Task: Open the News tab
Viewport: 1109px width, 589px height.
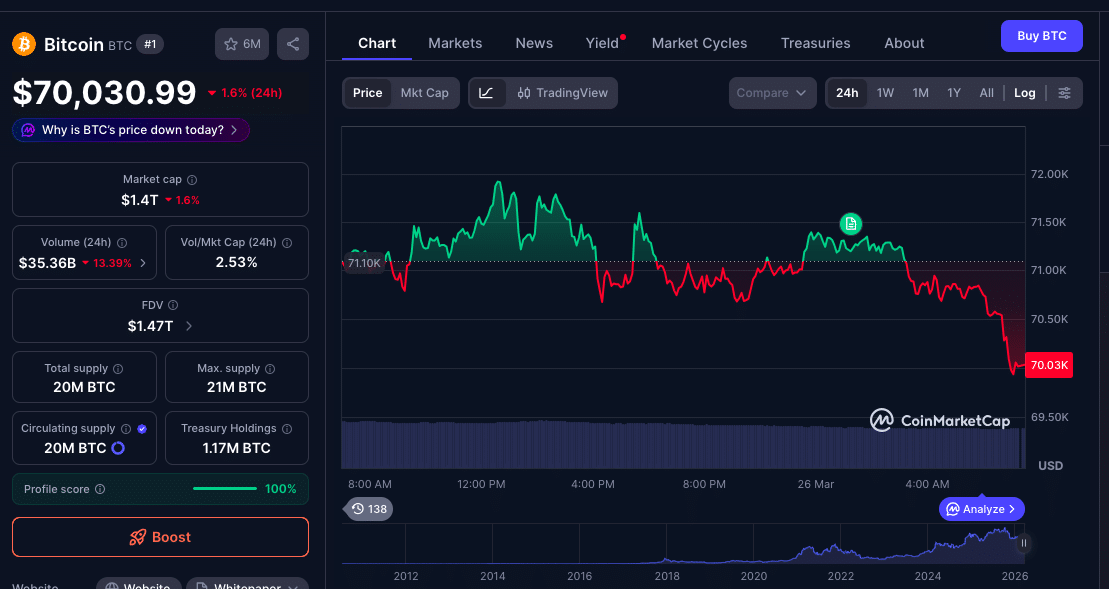Action: pos(534,43)
